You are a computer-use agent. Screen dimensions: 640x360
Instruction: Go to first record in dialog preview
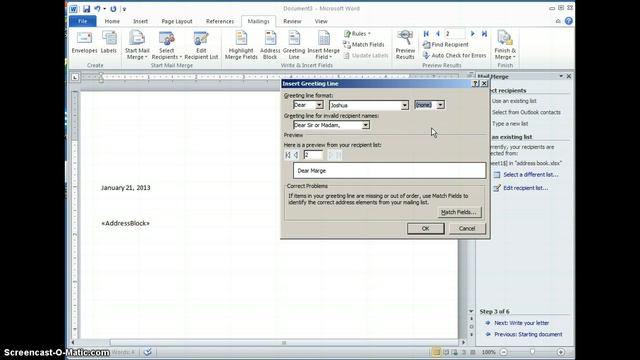(288, 155)
